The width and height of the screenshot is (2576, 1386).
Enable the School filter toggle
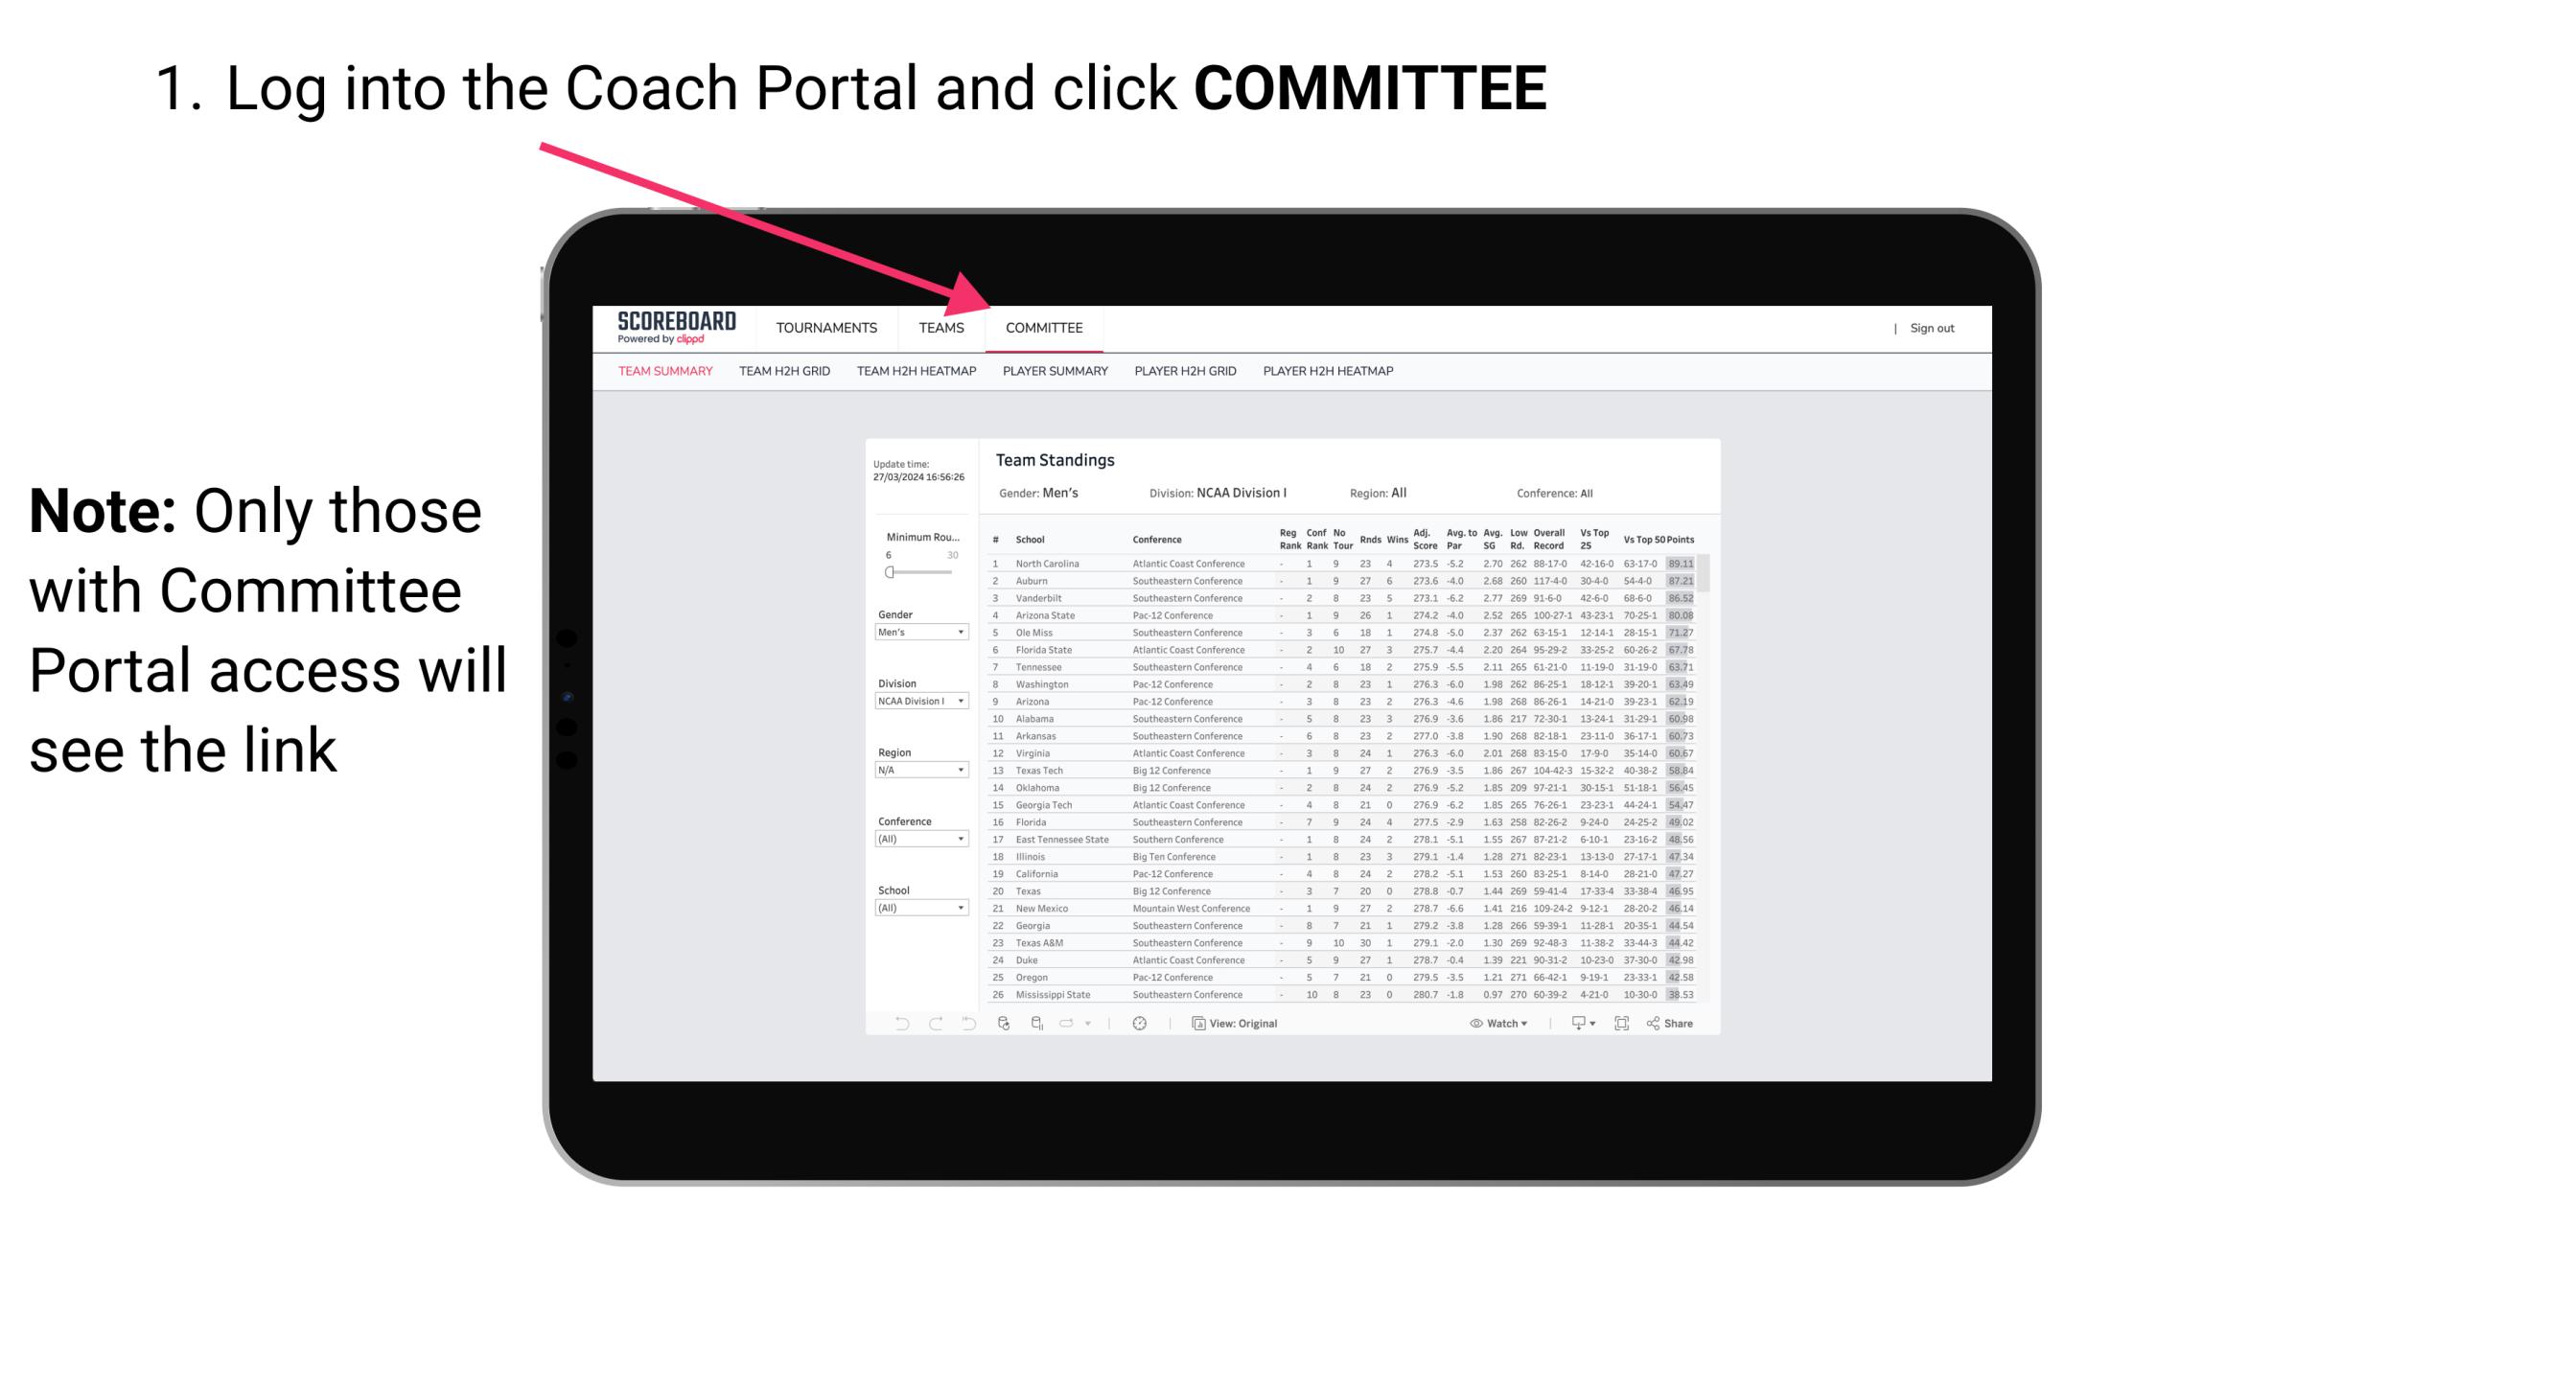(918, 908)
